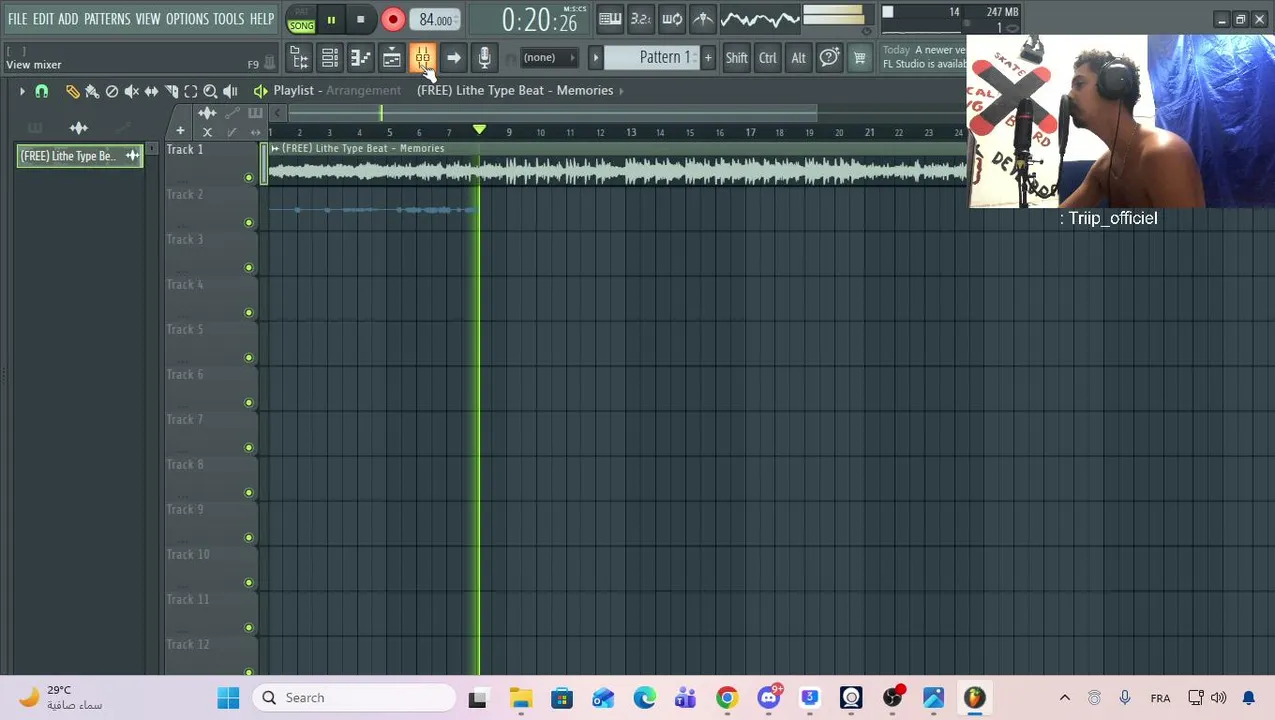
Task: Click the playlist horizontal scrollbar
Action: point(552,113)
